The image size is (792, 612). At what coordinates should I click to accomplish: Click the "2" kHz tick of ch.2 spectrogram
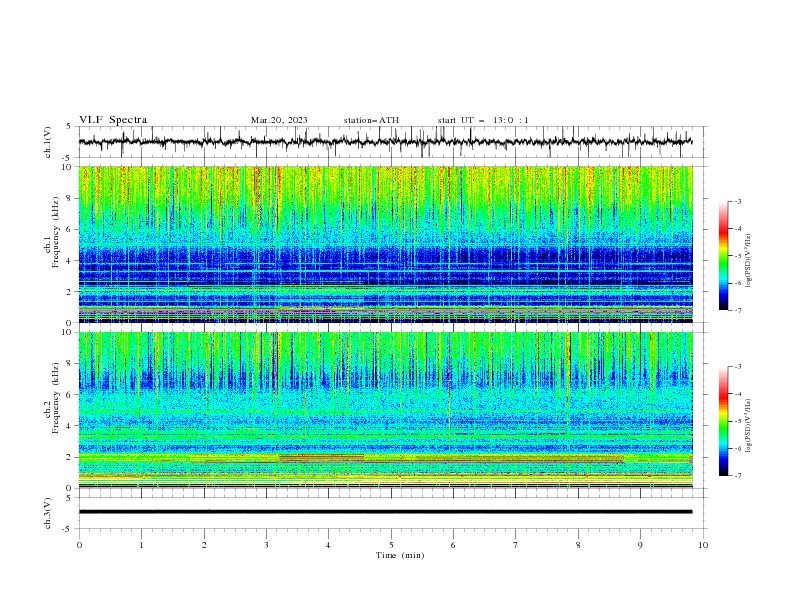click(70, 457)
